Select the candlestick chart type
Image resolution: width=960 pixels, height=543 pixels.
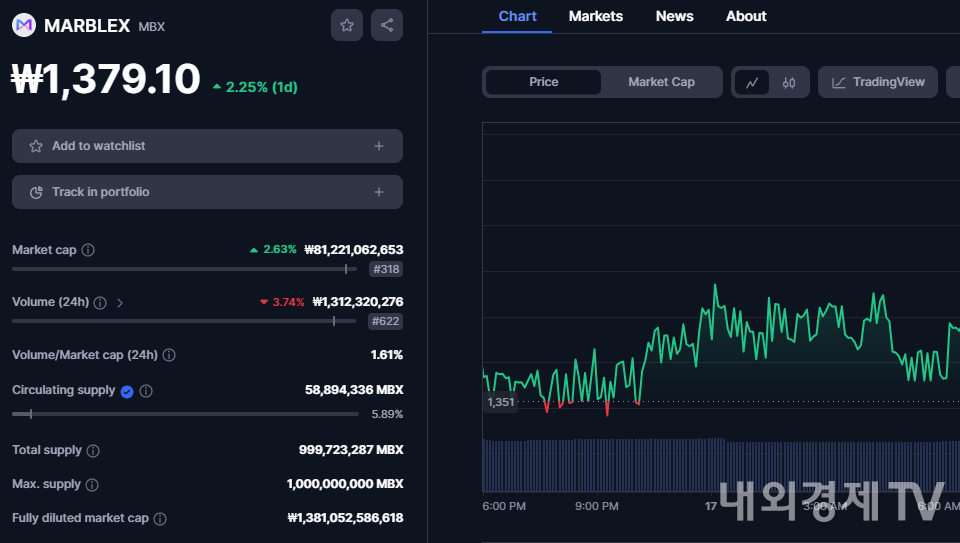click(789, 83)
